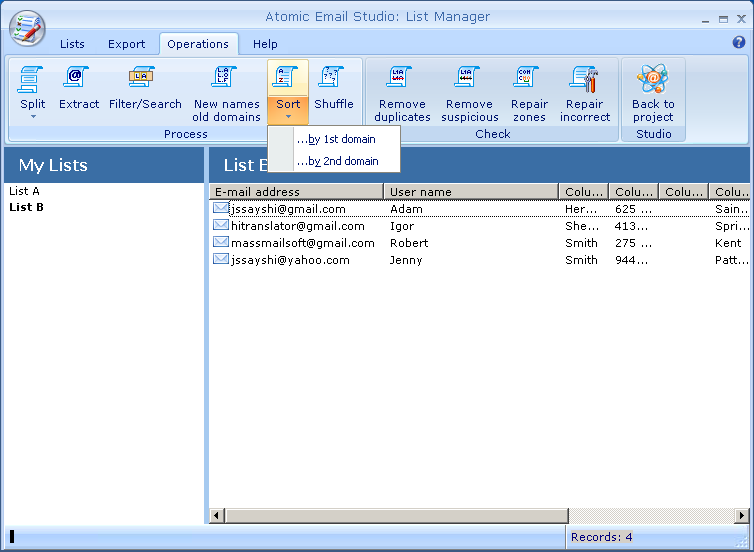Sort by E-mail address column header
754x552 pixels.
click(x=296, y=191)
